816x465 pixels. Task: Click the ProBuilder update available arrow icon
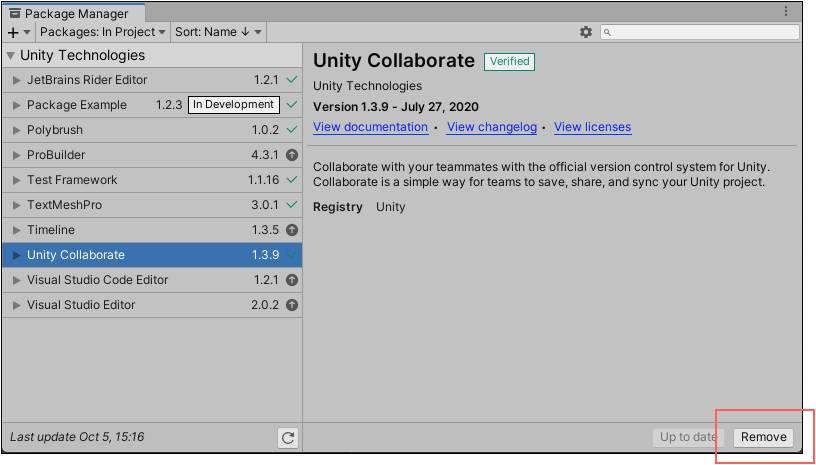tap(292, 155)
